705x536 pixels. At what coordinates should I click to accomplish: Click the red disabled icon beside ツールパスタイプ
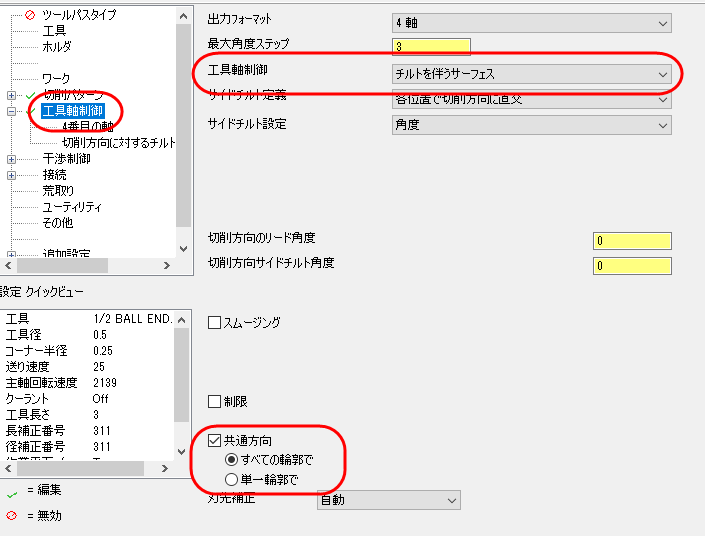click(30, 15)
